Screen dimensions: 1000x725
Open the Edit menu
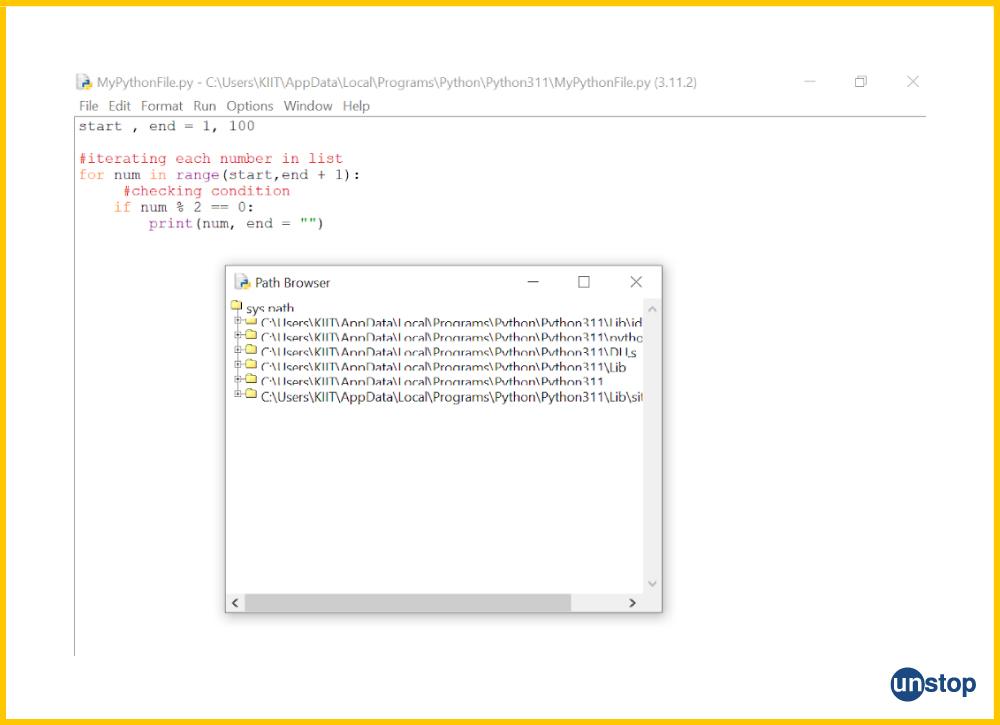point(119,106)
